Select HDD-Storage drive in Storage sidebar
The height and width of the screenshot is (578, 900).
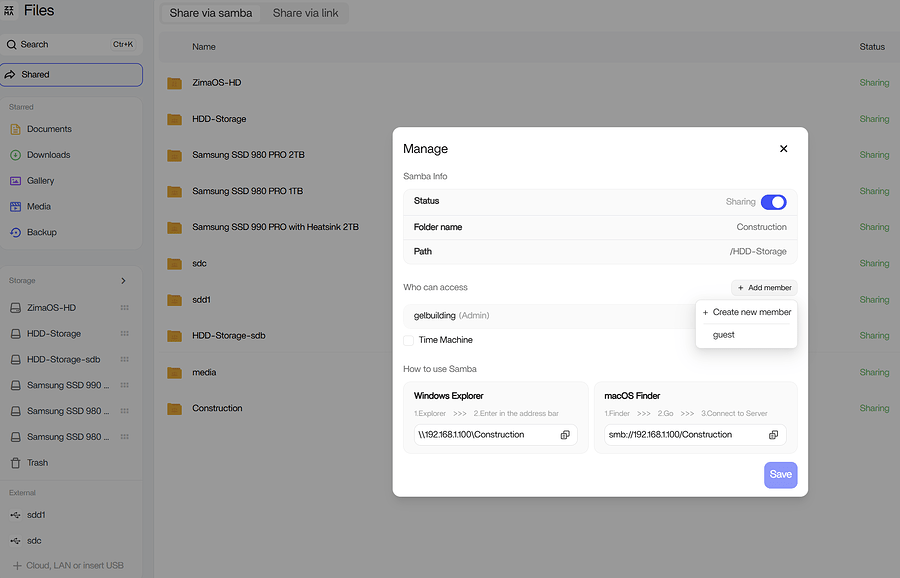pyautogui.click(x=53, y=333)
